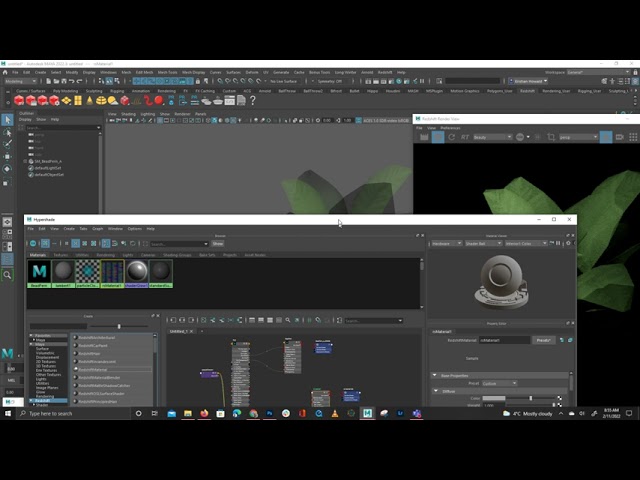Activate the Rotate tool in left toolbox
Viewport: 640px width, 480px height.
[x=7, y=169]
